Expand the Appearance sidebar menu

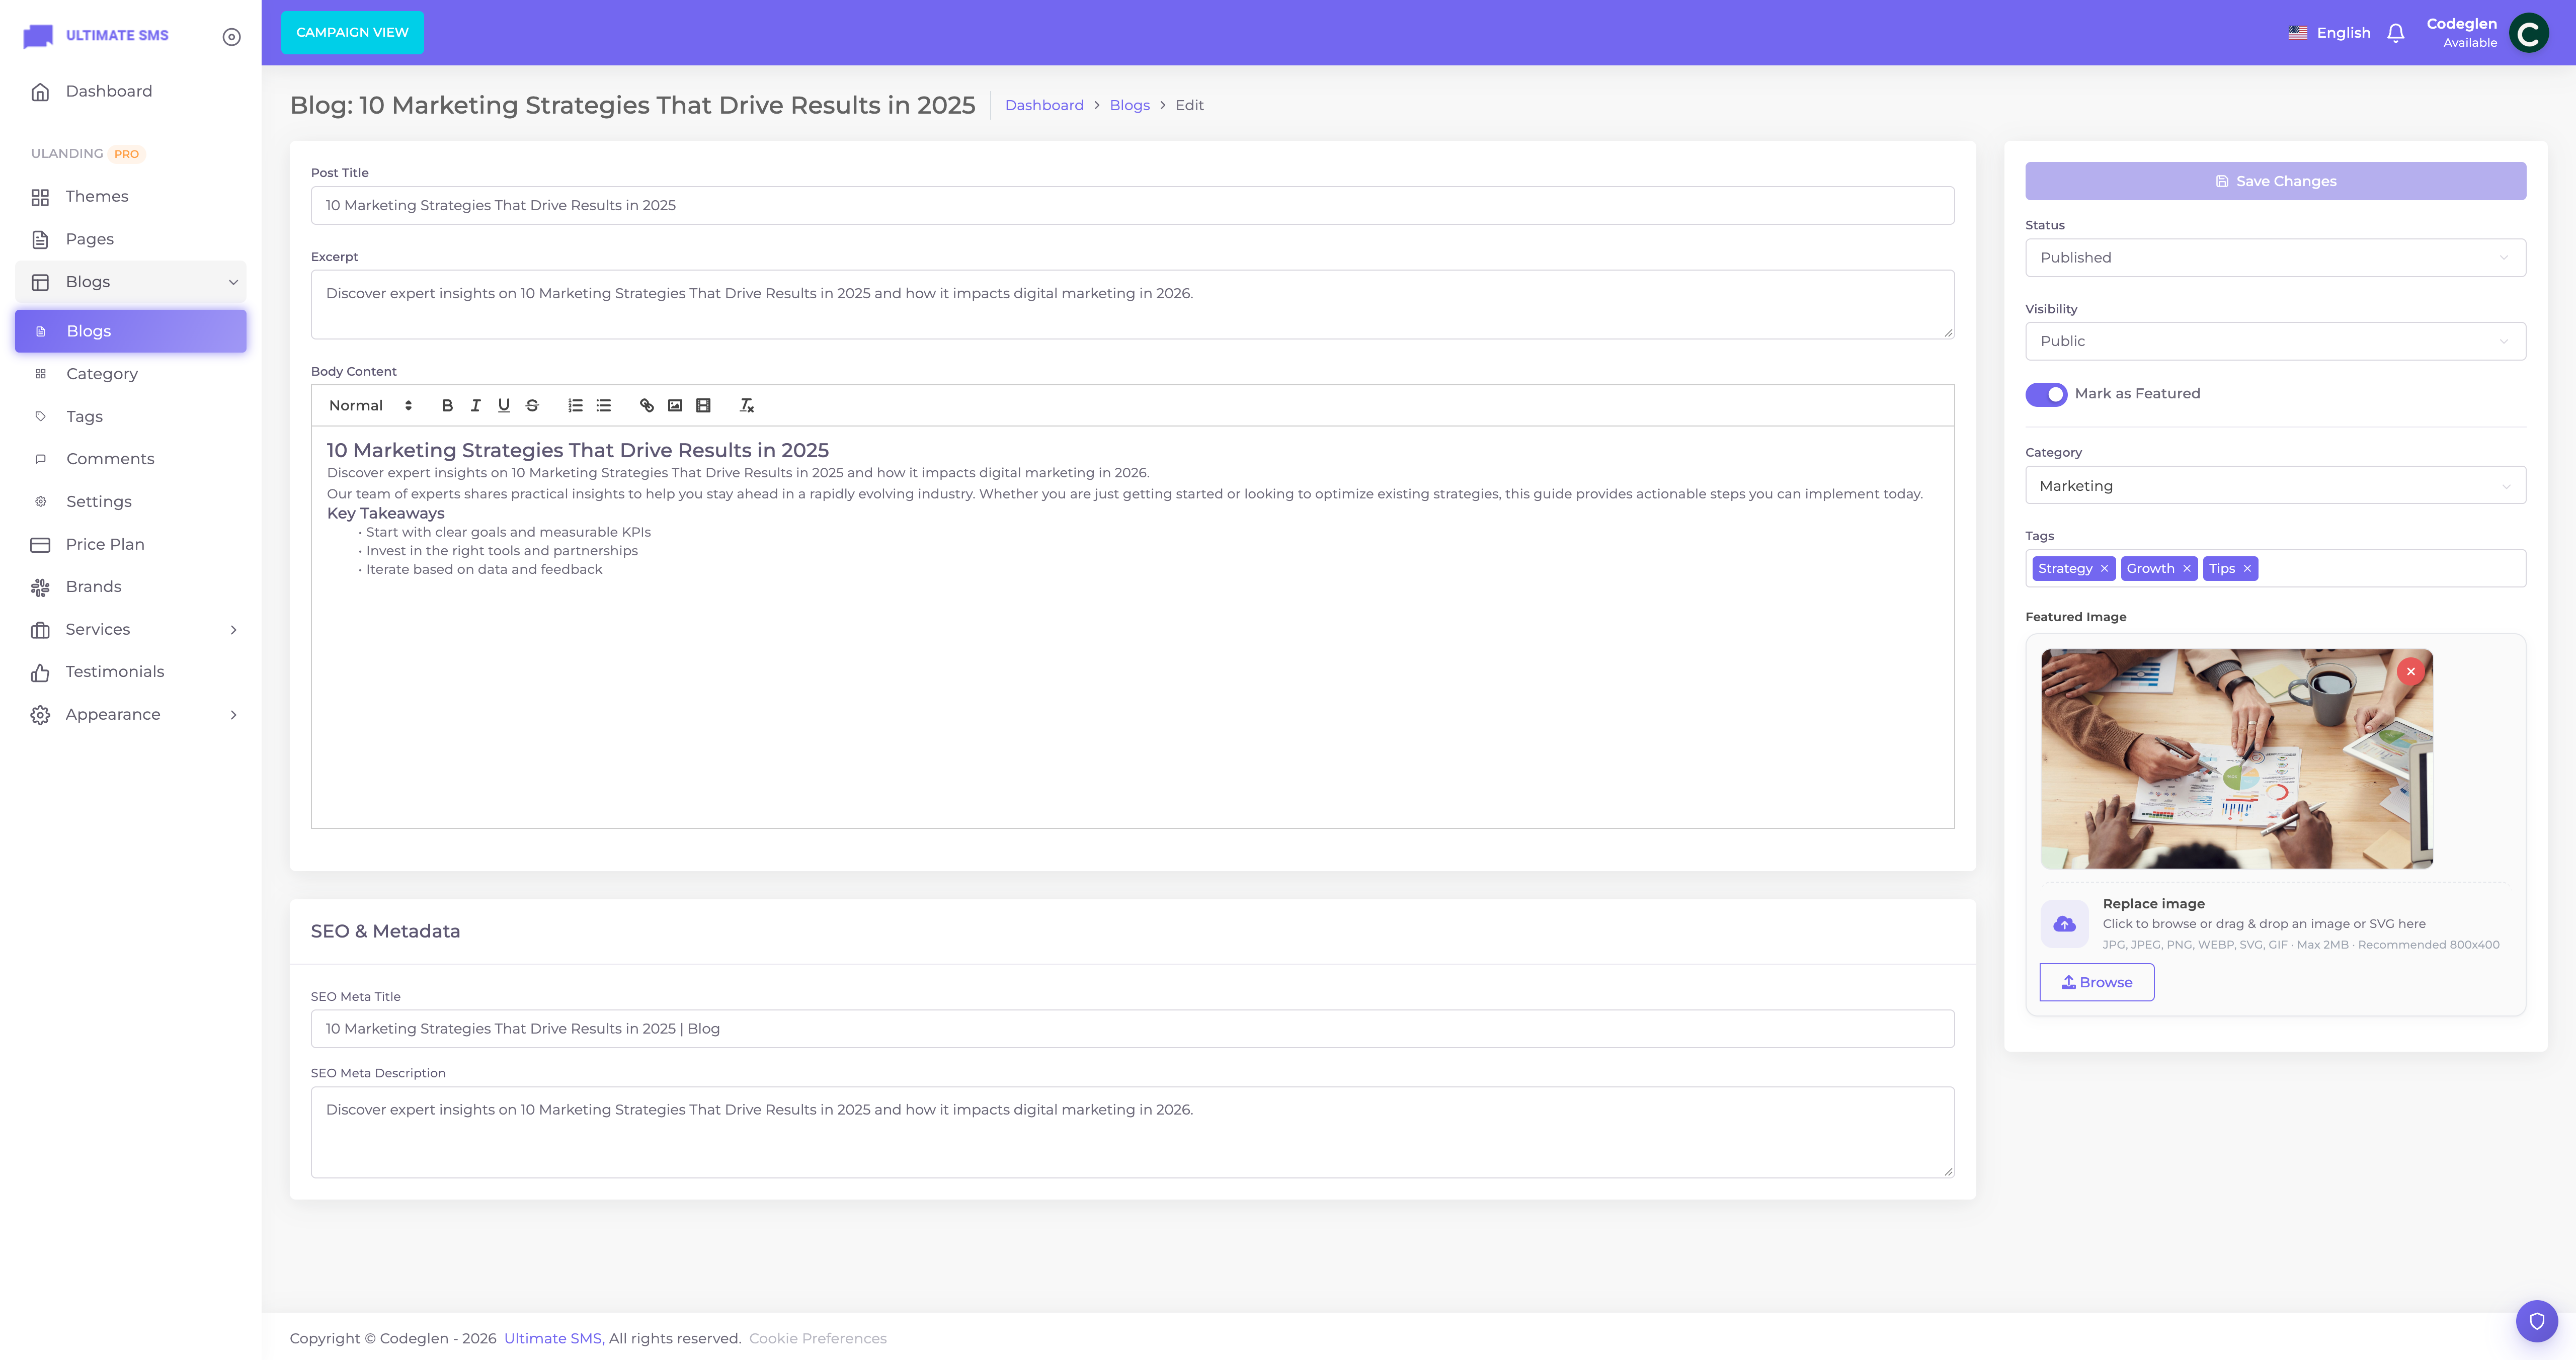pos(131,715)
